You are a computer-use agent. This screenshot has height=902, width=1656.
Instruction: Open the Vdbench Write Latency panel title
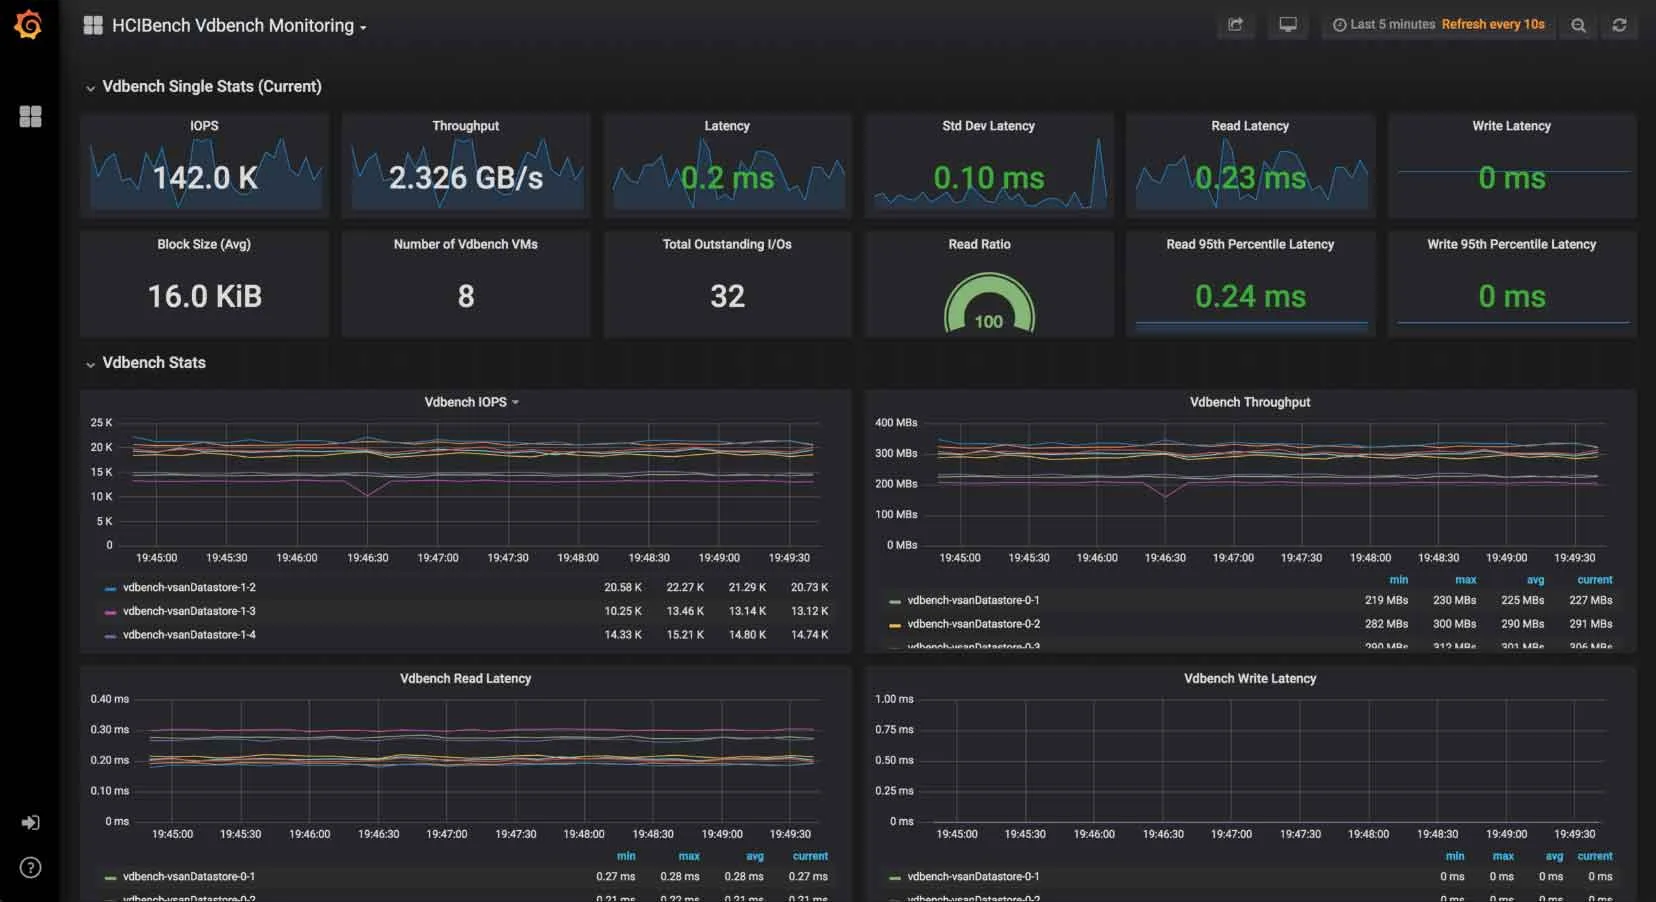coord(1250,678)
